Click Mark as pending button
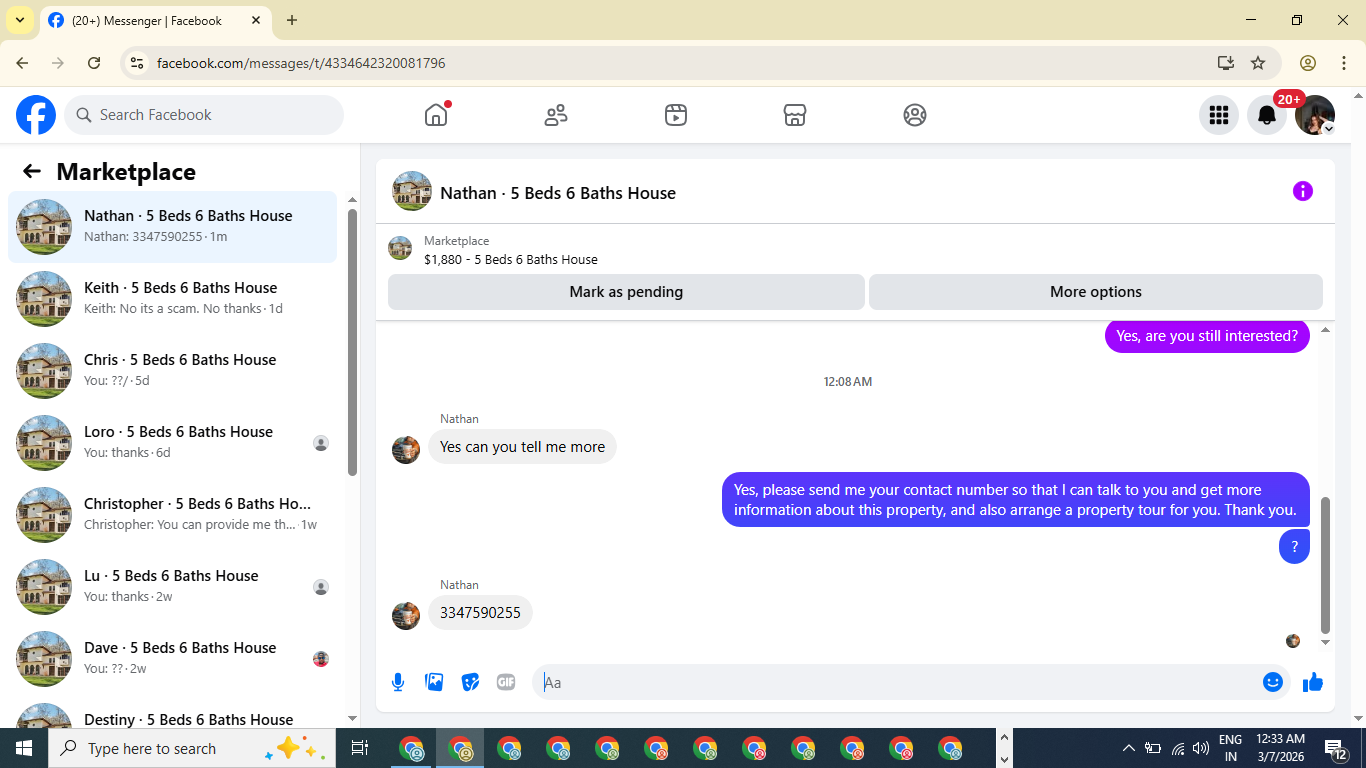Image resolution: width=1366 pixels, height=768 pixels. click(x=626, y=292)
